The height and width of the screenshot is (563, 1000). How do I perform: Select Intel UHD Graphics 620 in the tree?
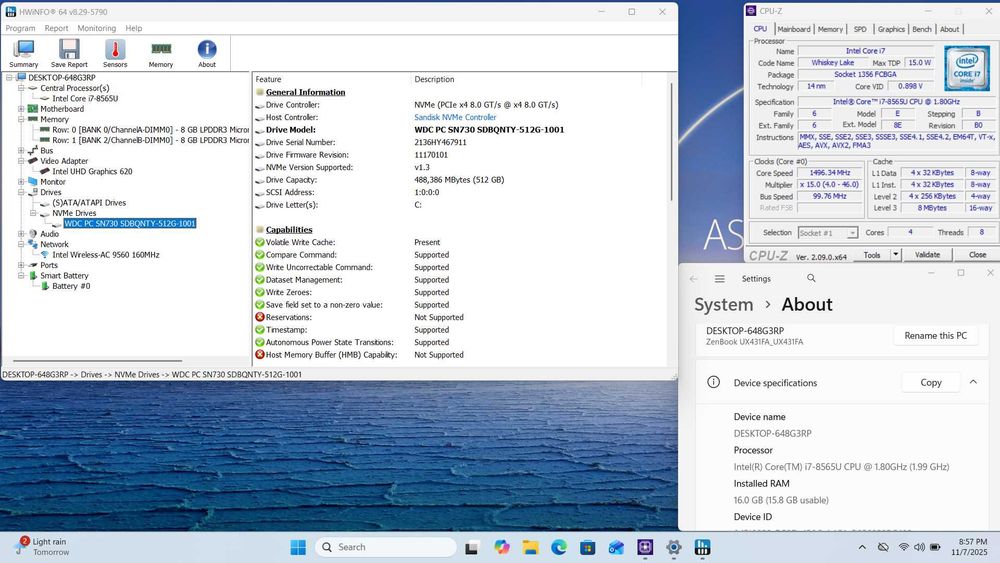(92, 172)
